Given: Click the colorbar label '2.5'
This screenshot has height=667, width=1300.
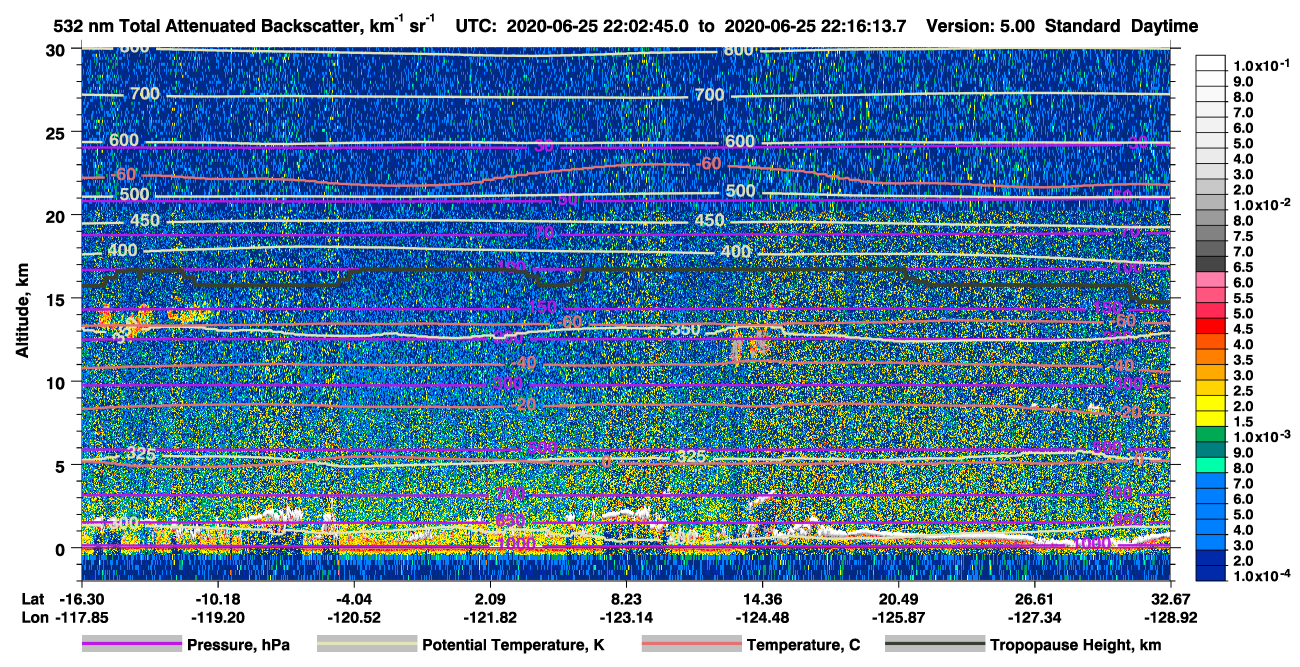Looking at the screenshot, I should [x=1242, y=391].
